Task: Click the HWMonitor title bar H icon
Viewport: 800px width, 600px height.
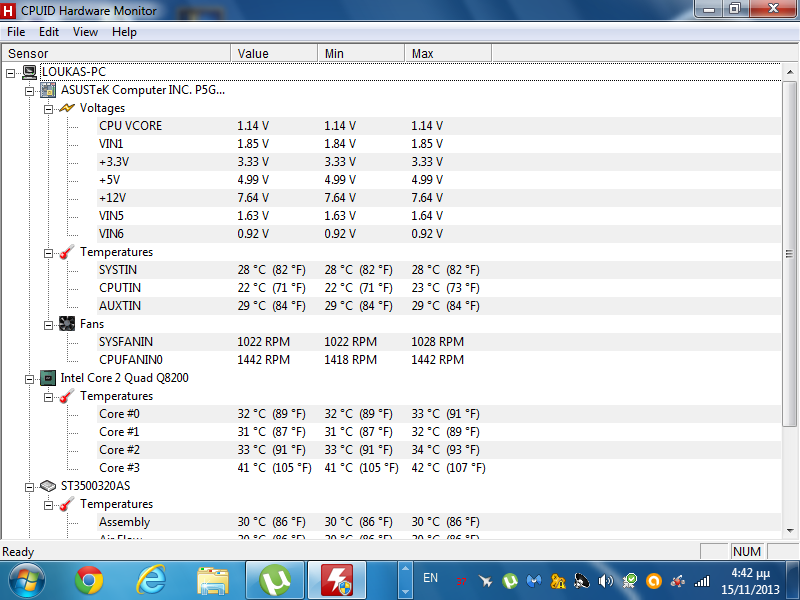Action: (8, 10)
